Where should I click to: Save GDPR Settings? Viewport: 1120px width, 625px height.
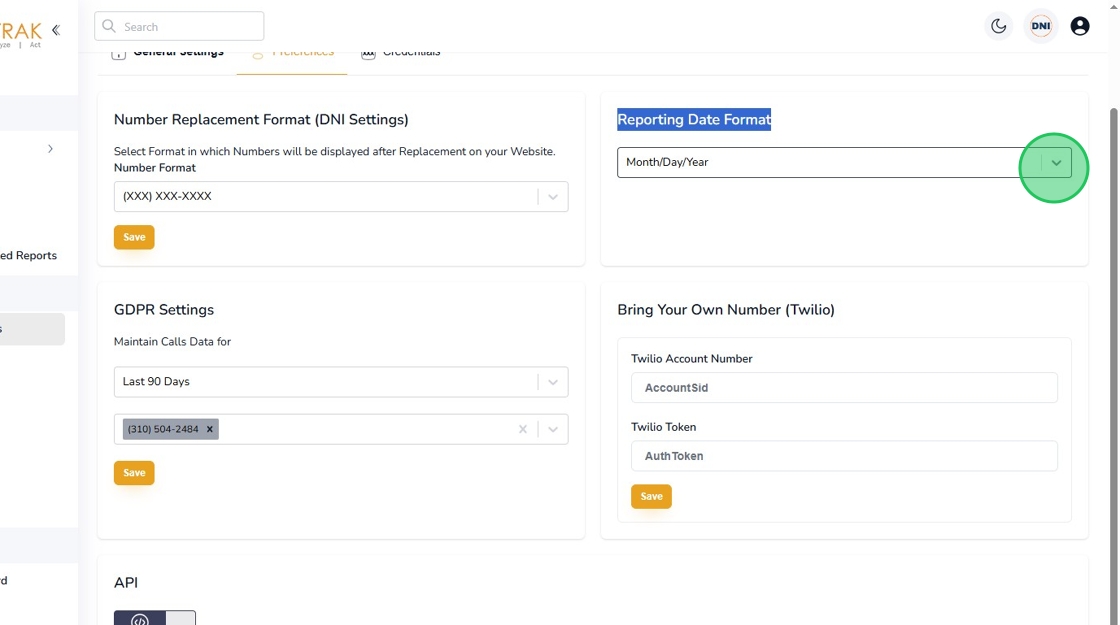pyautogui.click(x=134, y=473)
